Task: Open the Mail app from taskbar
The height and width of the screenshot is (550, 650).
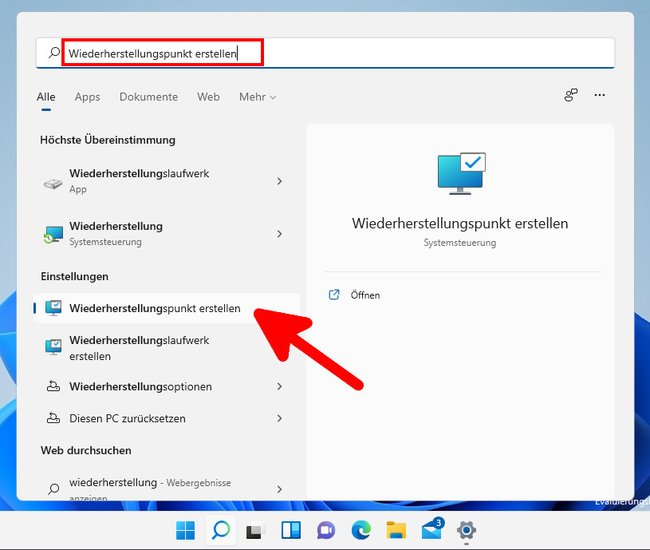Action: pyautogui.click(x=432, y=529)
